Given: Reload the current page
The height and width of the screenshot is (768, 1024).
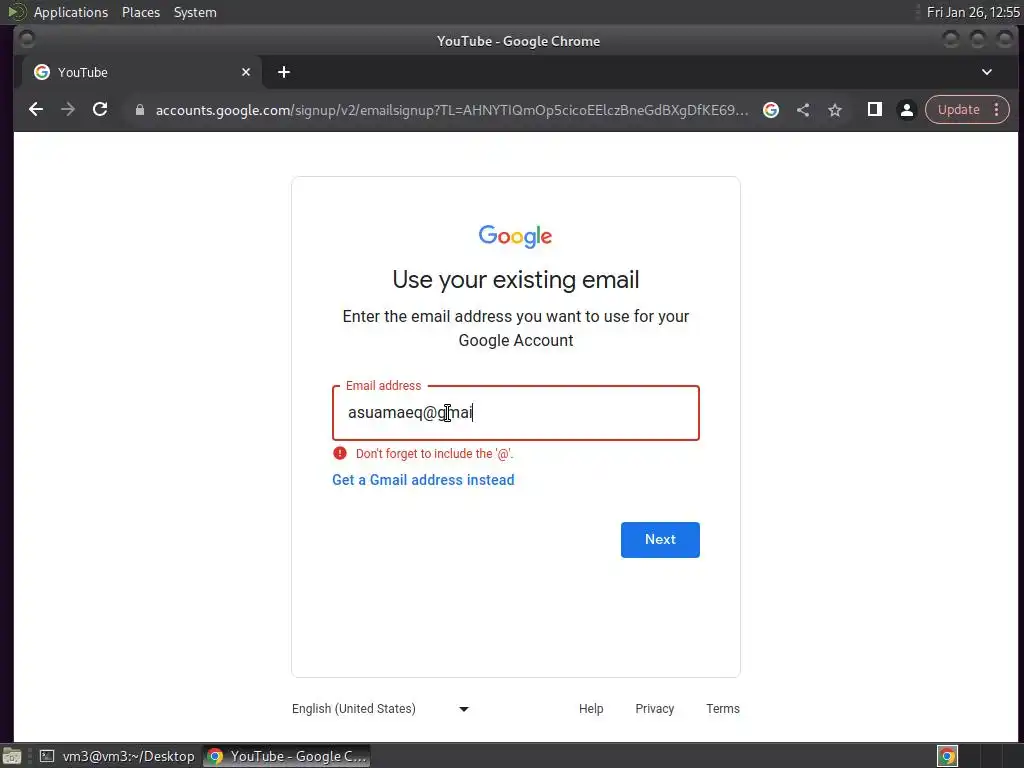Looking at the screenshot, I should coord(100,110).
